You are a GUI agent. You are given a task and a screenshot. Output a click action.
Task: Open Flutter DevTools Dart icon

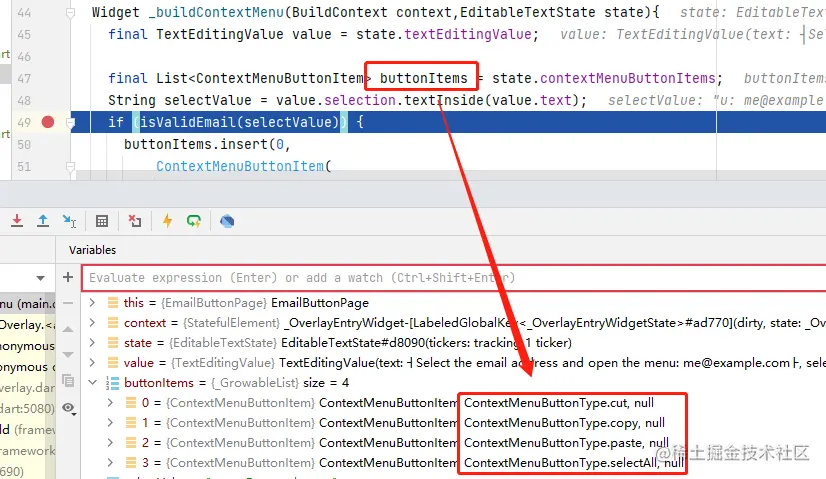click(227, 221)
